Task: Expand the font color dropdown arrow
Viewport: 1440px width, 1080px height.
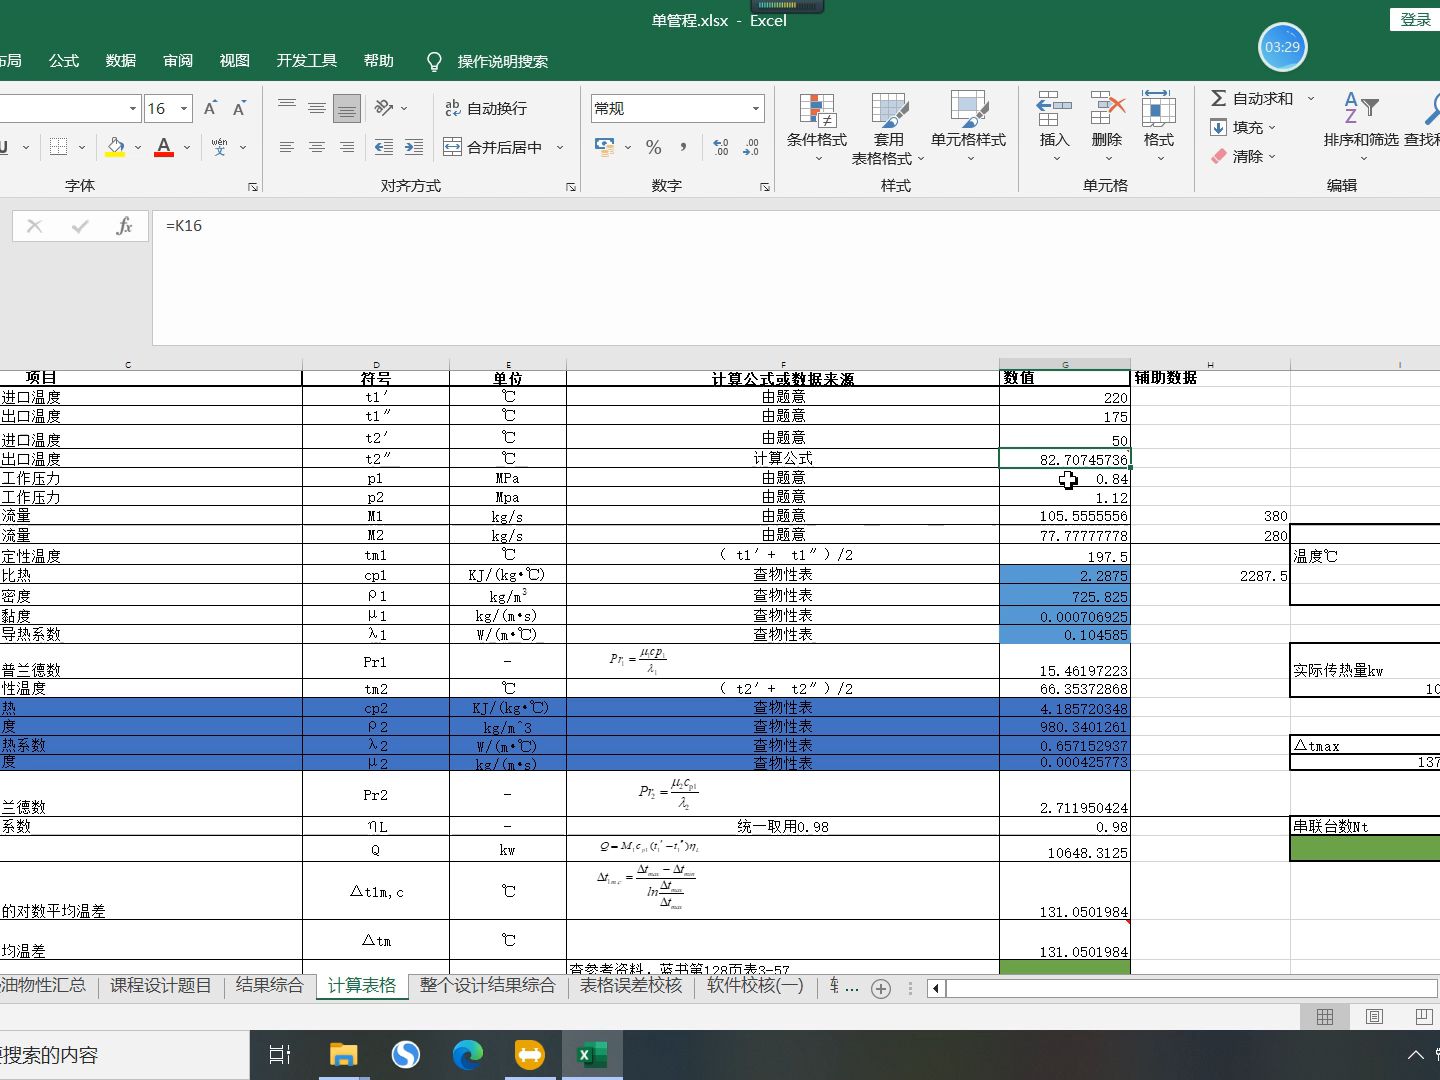Action: (186, 147)
